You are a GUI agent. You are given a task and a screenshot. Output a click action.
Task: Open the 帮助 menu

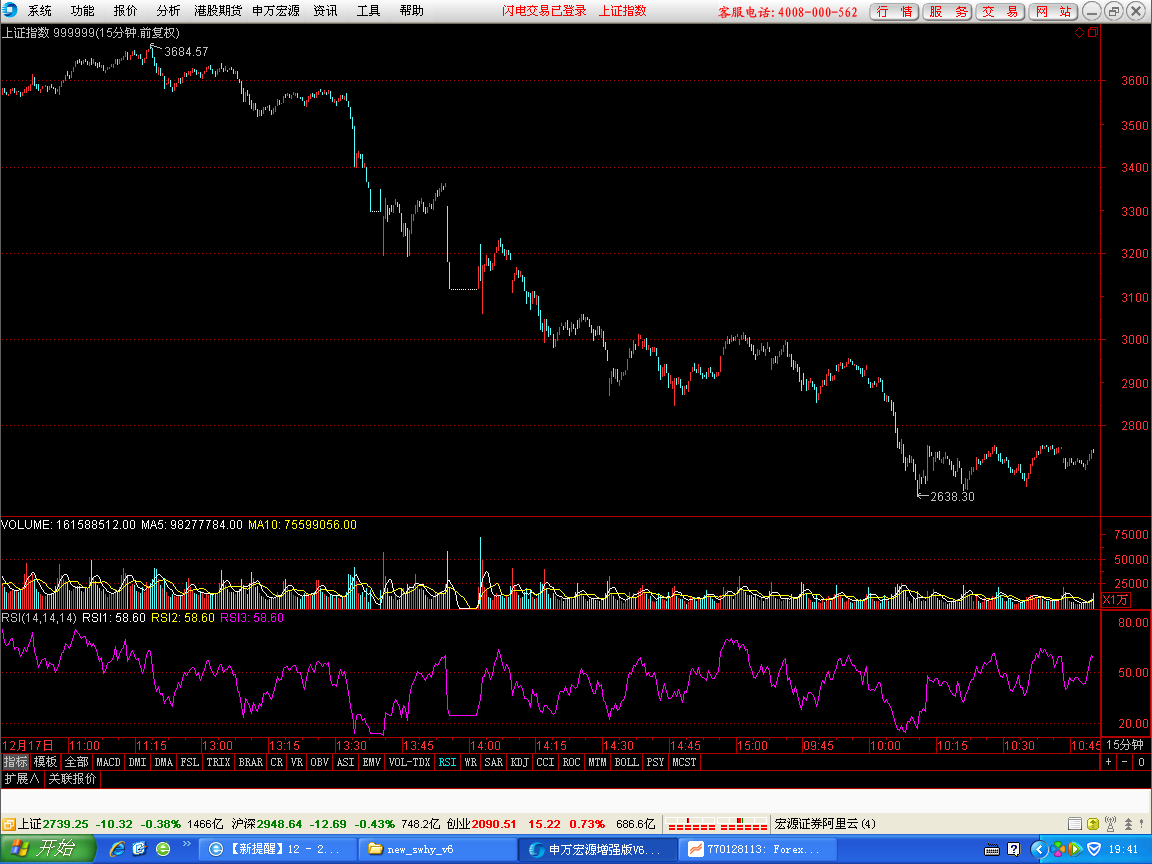pyautogui.click(x=411, y=11)
